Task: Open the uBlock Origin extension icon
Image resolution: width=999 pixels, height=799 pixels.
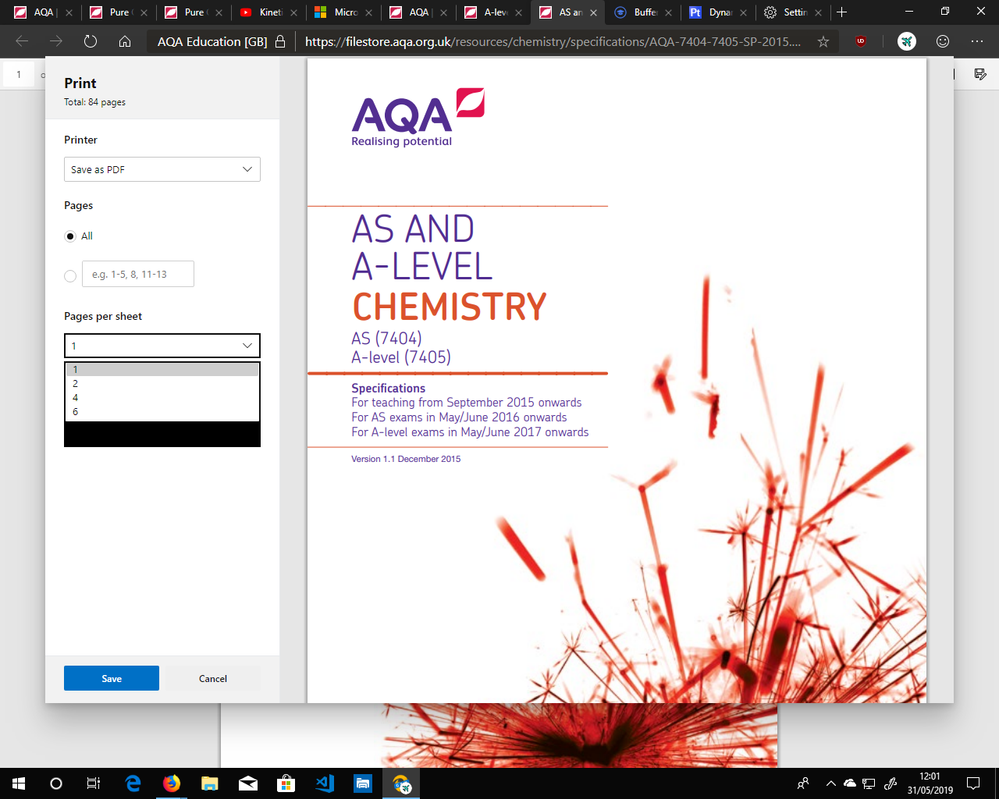Action: [861, 41]
